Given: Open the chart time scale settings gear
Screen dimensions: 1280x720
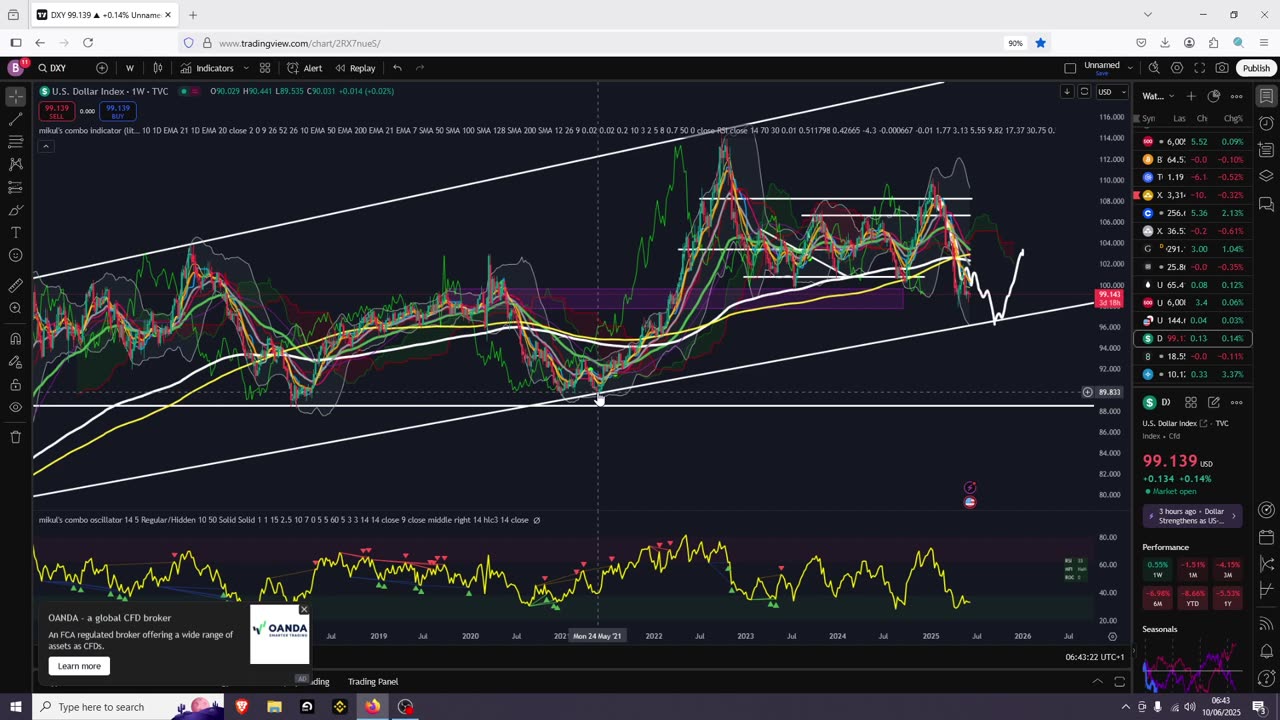Looking at the screenshot, I should pos(1112,636).
